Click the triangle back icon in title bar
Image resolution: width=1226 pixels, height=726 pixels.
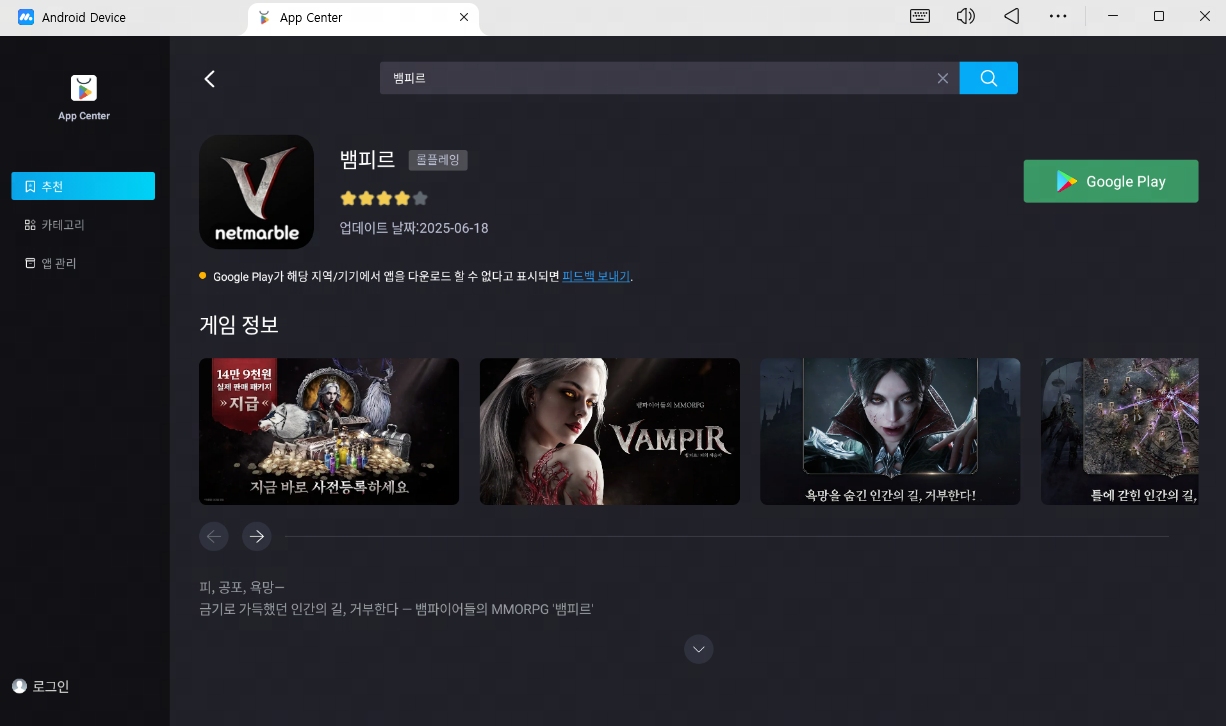click(1012, 16)
